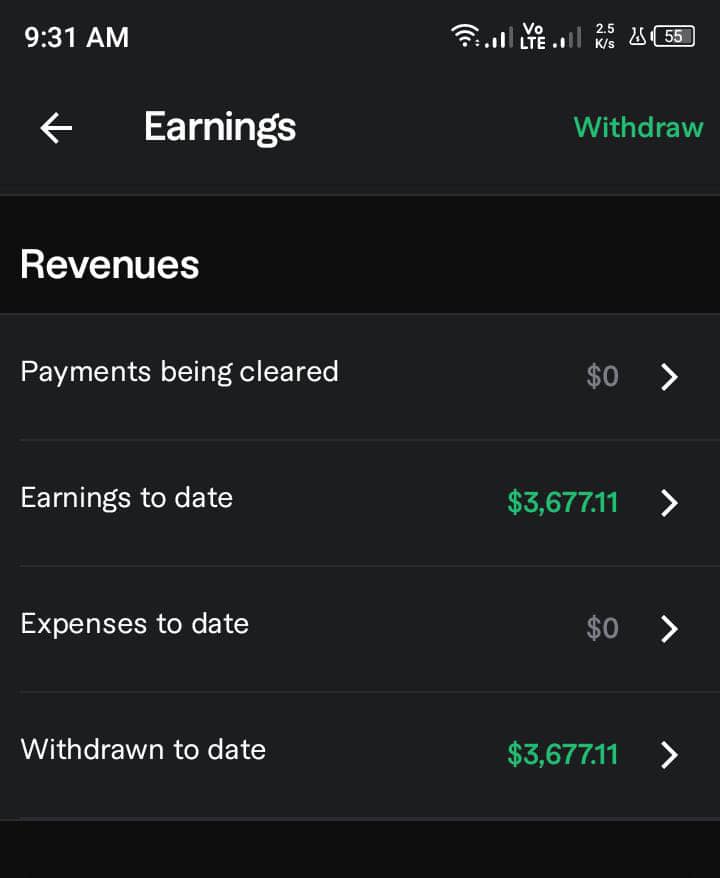
Task: Tap the 9:31 AM clock
Action: [77, 38]
